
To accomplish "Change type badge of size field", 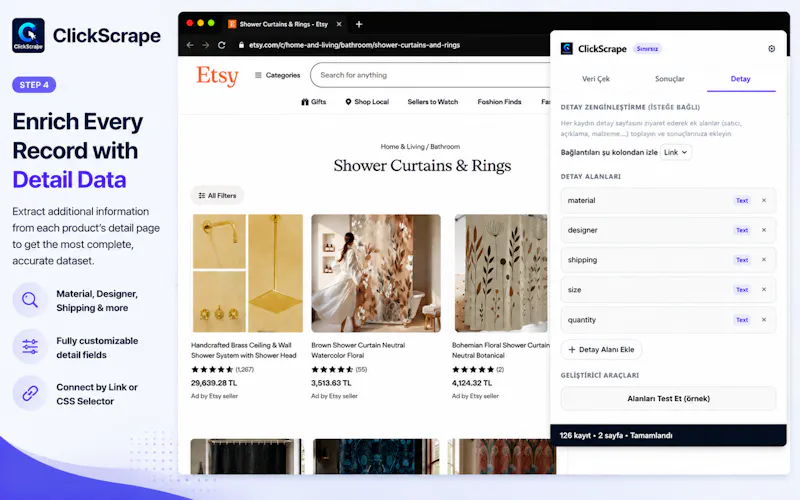I will coord(742,290).
